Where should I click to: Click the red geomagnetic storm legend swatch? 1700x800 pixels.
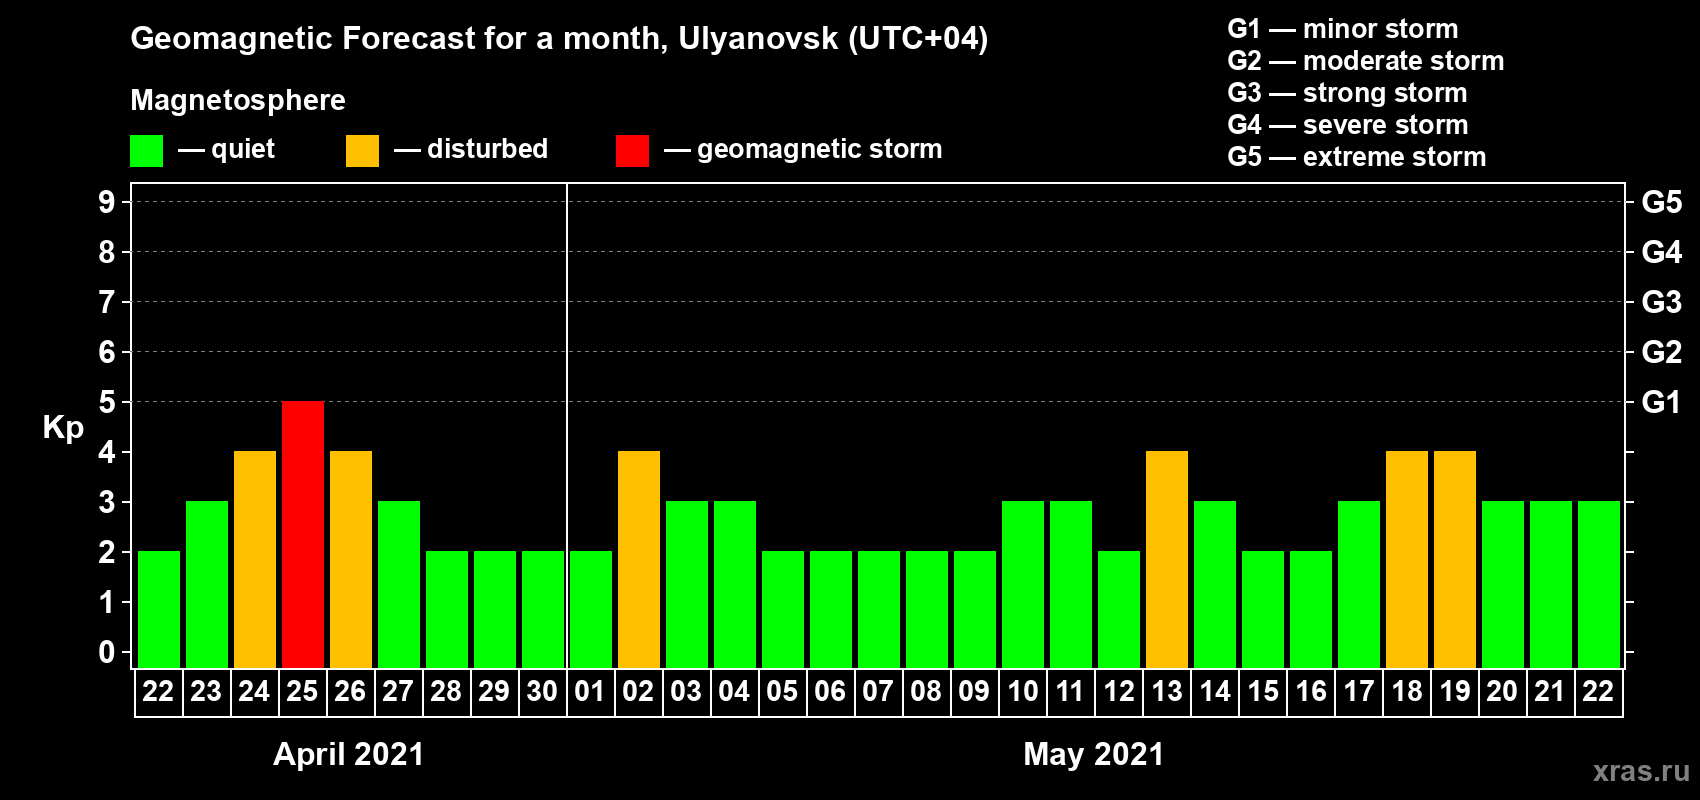632,151
